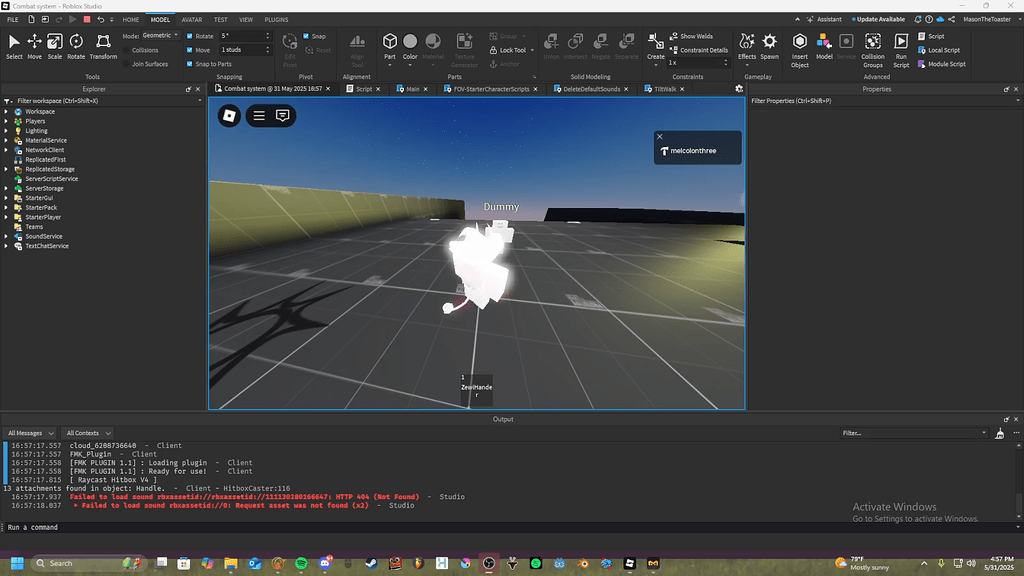Switch to the DeleteDefaultSounds tab
This screenshot has height=576, width=1024.
tap(590, 89)
